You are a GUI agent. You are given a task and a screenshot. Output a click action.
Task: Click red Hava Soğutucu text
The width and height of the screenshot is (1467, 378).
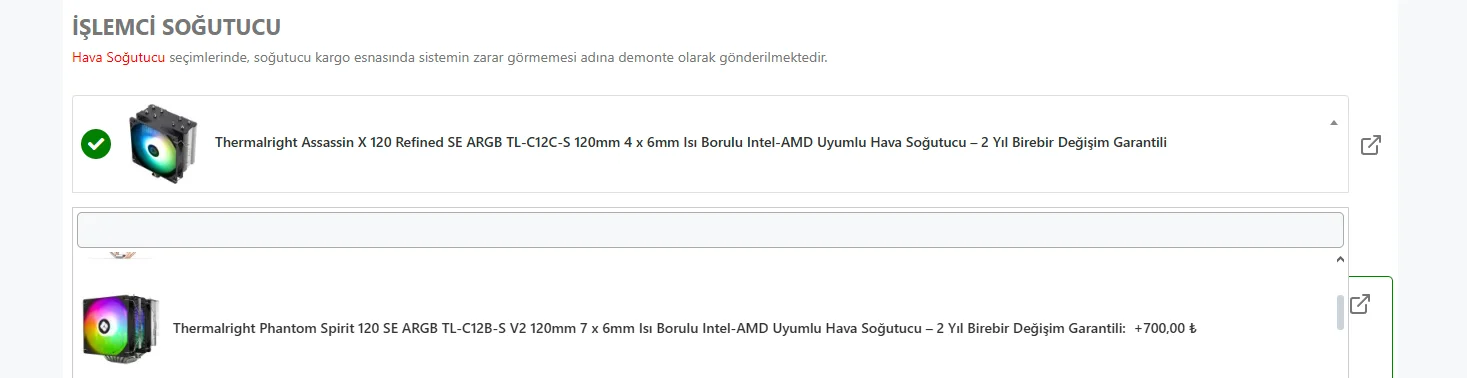tap(118, 58)
